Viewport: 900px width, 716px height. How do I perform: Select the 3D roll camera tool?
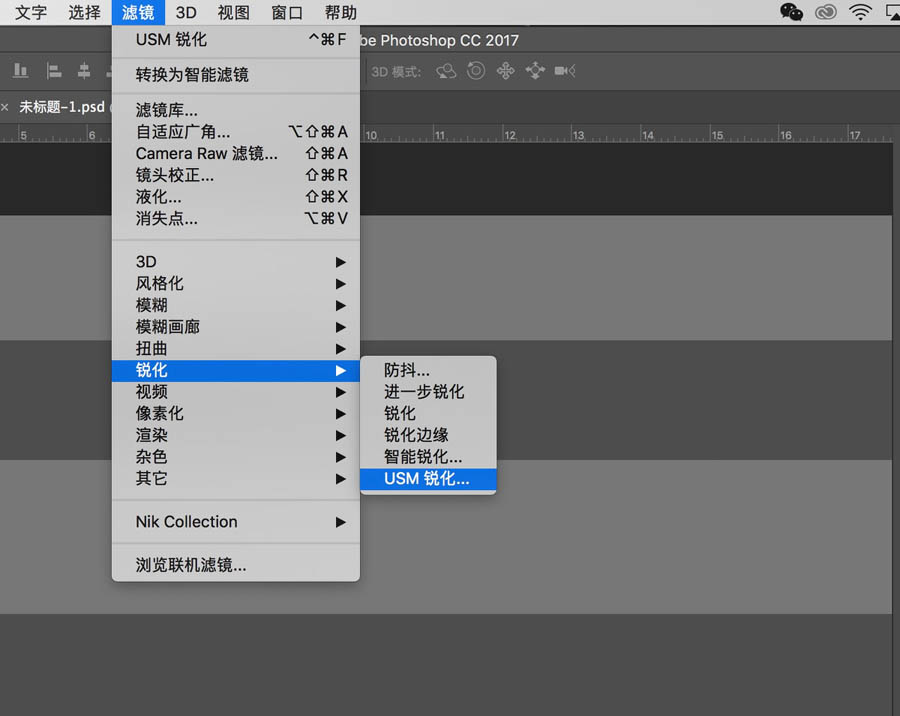click(476, 71)
